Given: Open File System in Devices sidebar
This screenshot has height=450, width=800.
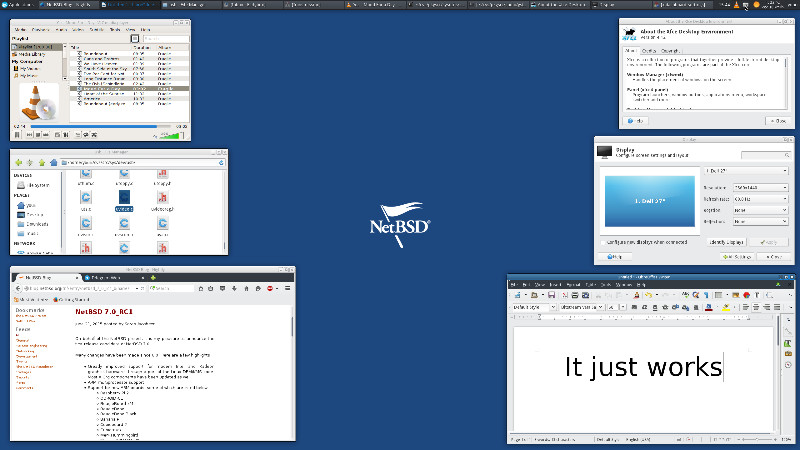Looking at the screenshot, I should click(x=38, y=185).
